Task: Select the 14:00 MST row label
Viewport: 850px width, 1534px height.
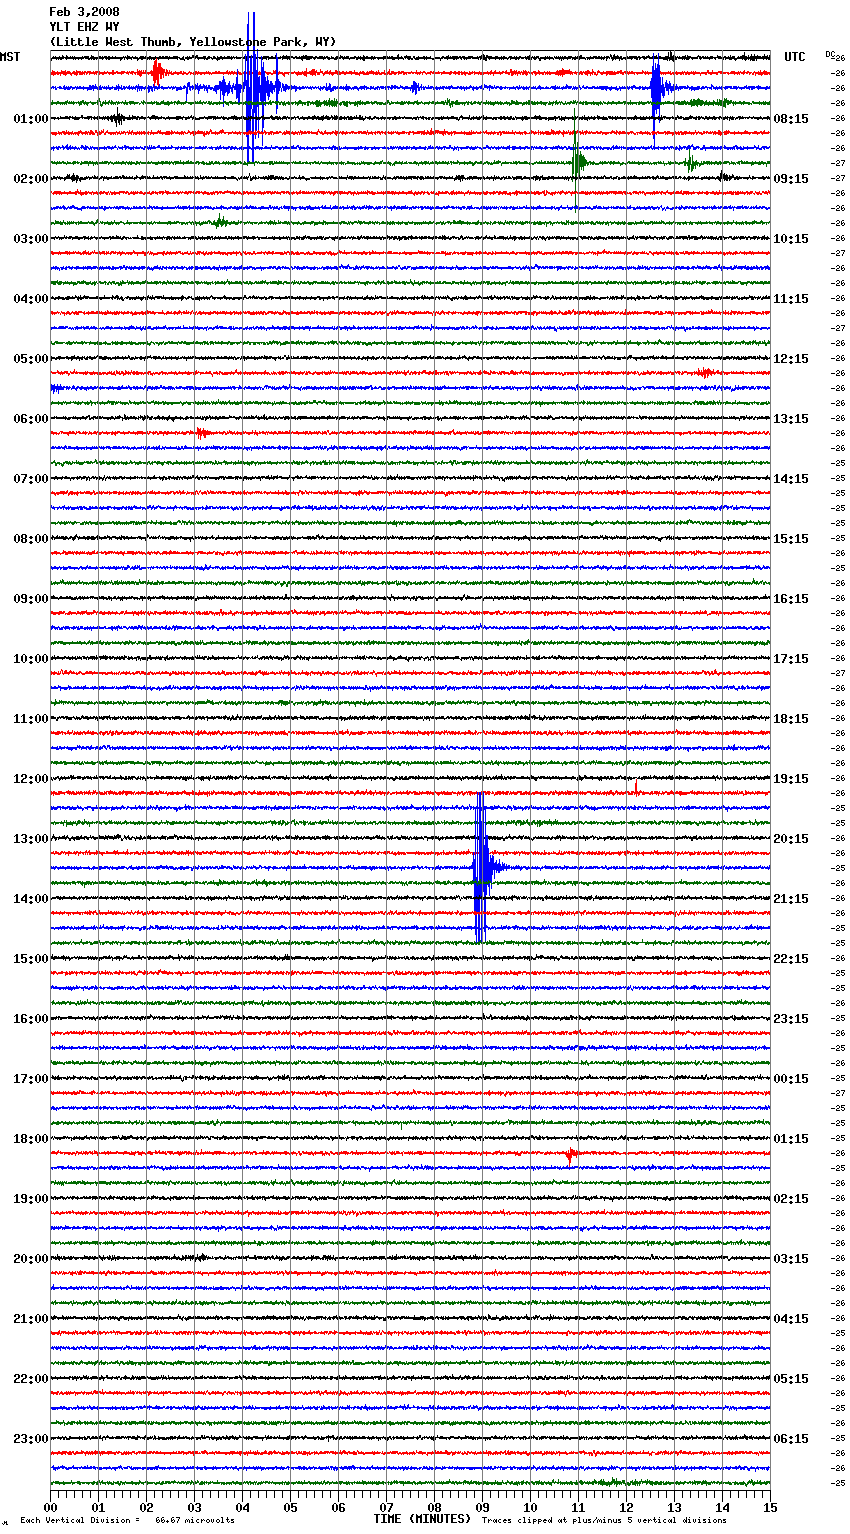Action: pyautogui.click(x=31, y=899)
